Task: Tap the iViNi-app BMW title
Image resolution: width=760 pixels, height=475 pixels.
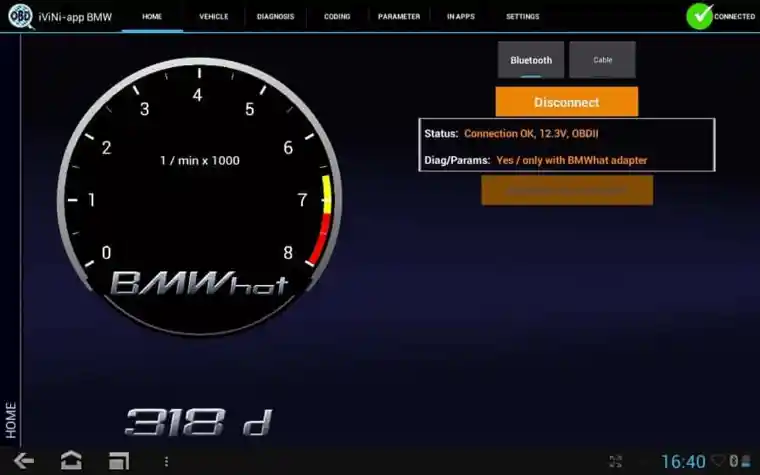Action: coord(75,17)
